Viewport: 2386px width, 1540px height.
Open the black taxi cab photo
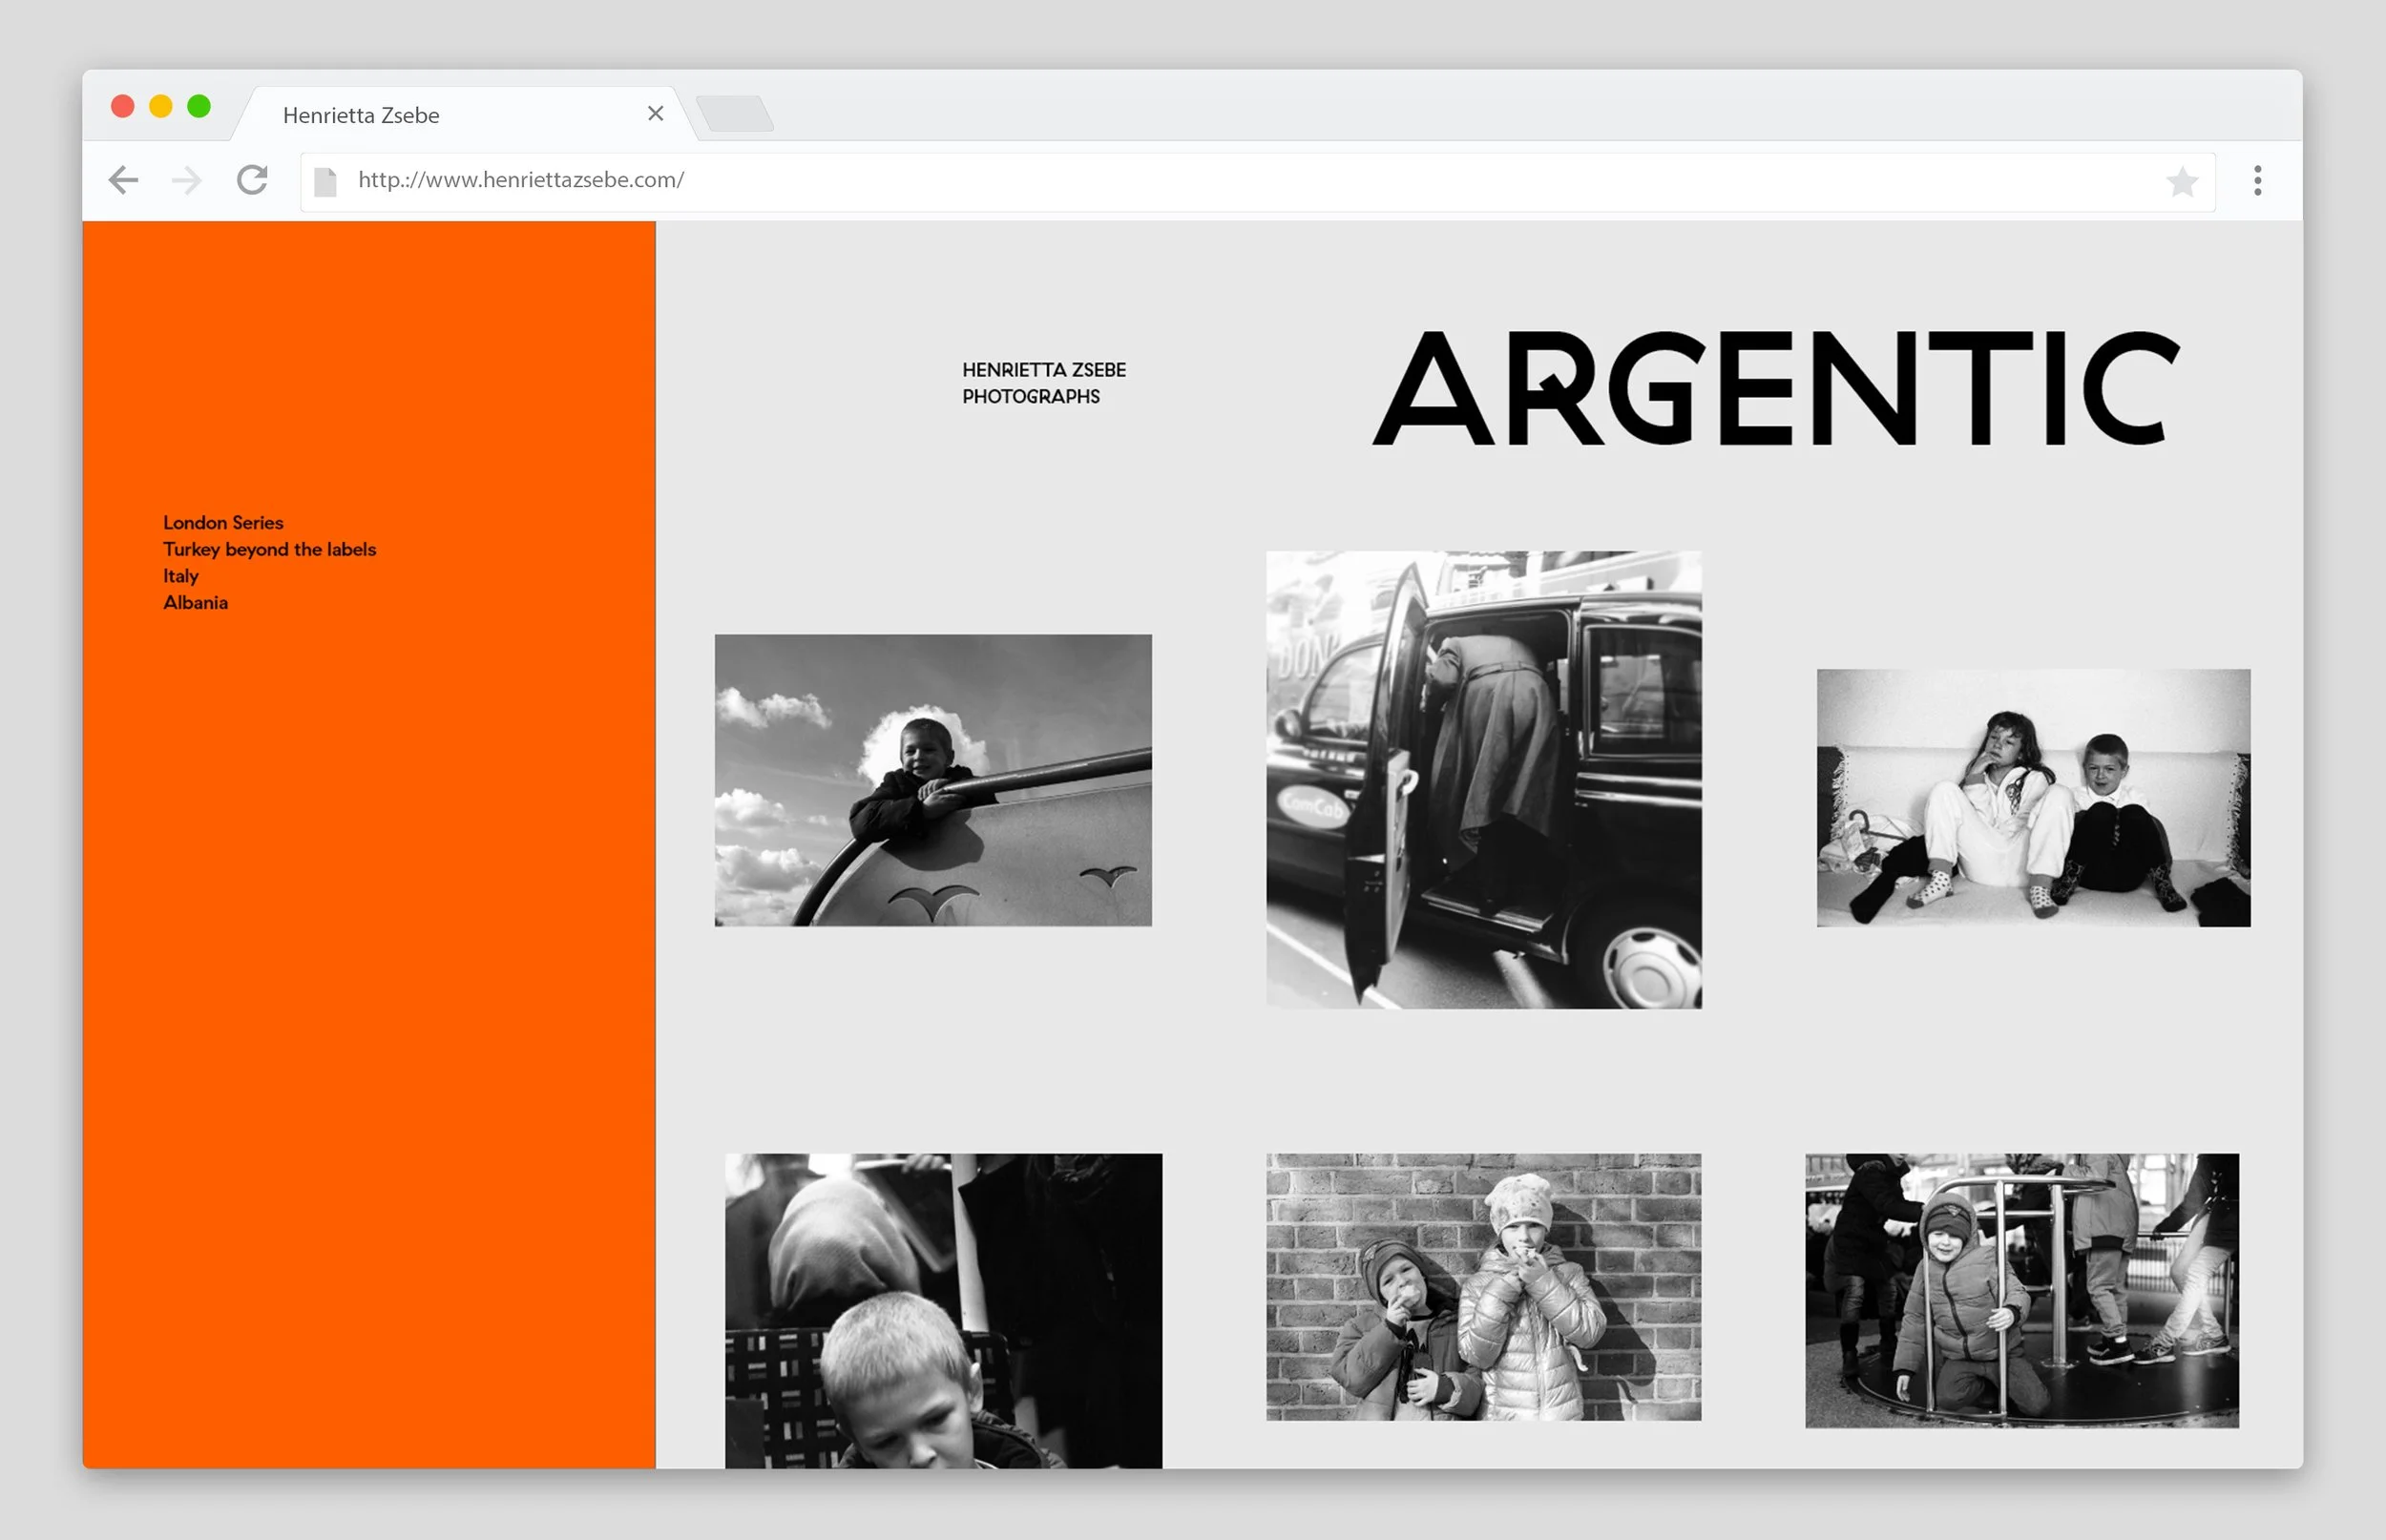[x=1483, y=779]
